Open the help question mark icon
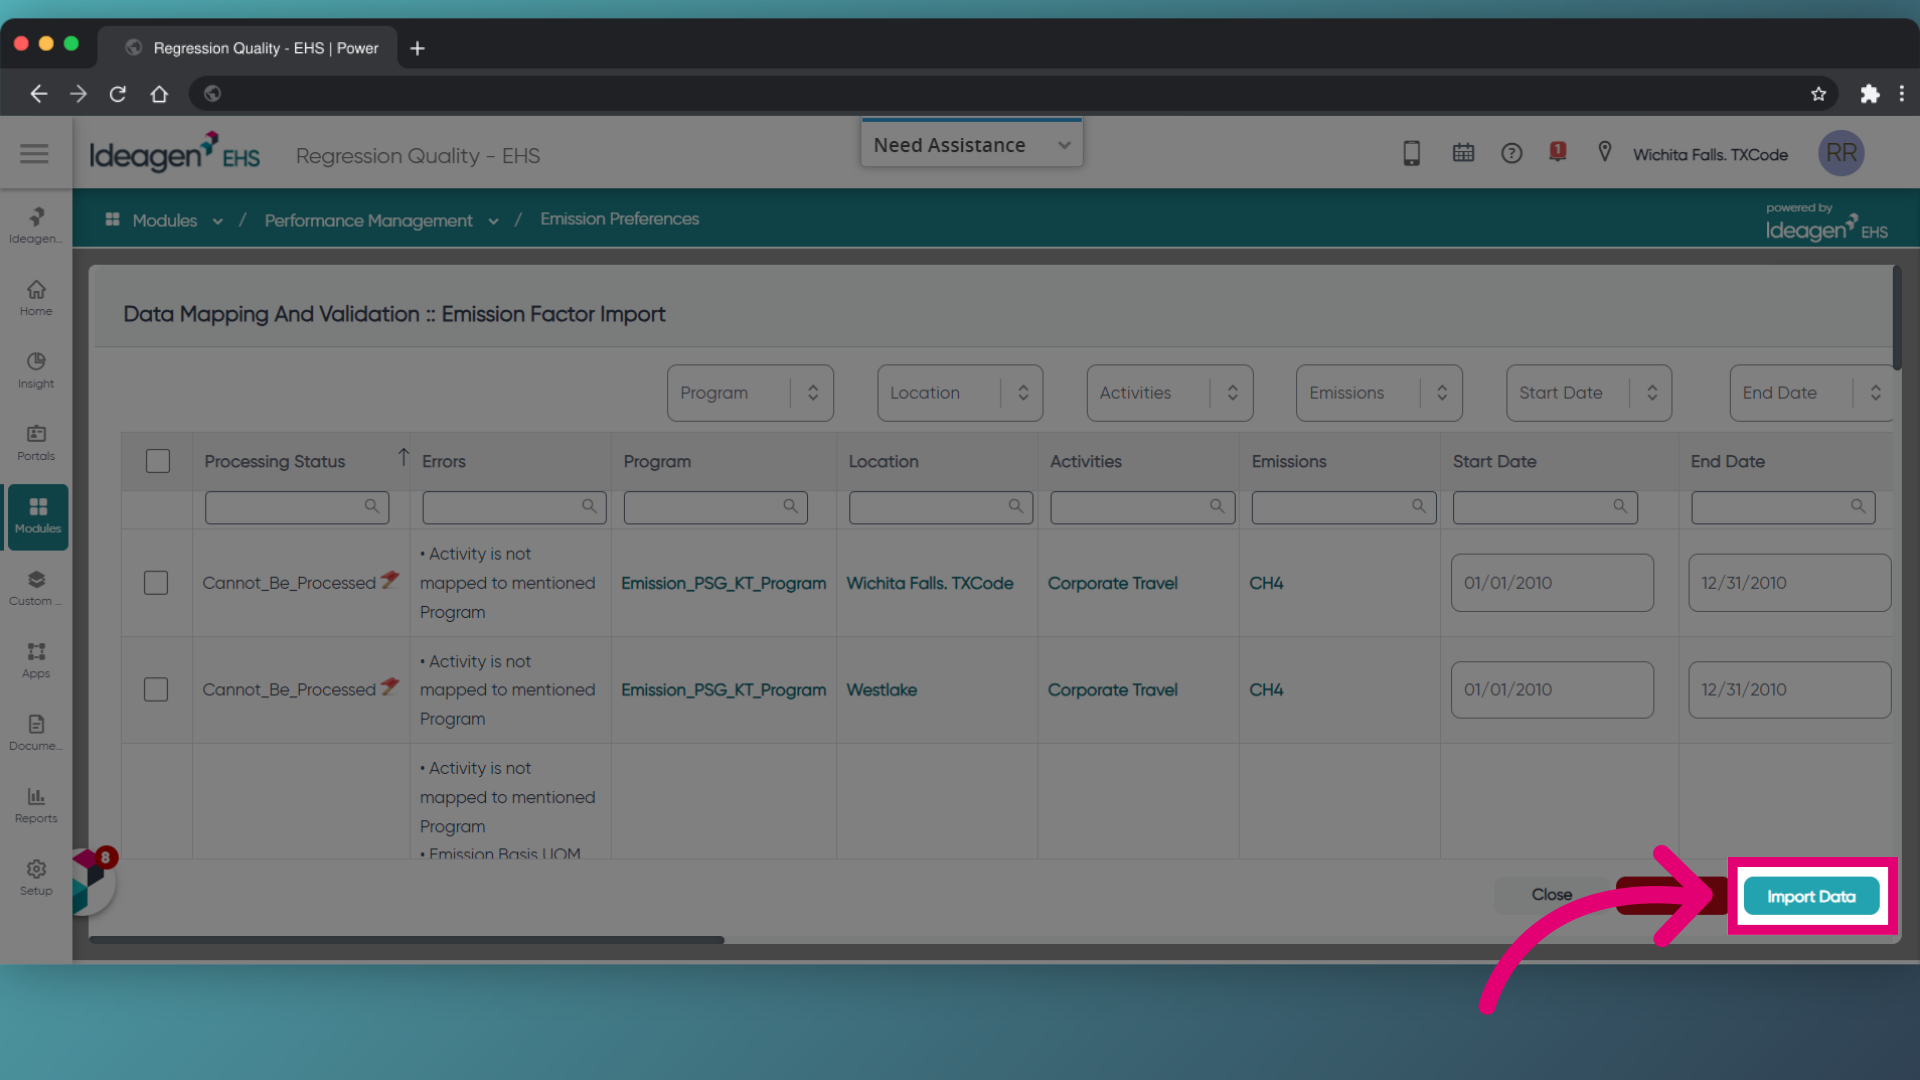 tap(1511, 153)
